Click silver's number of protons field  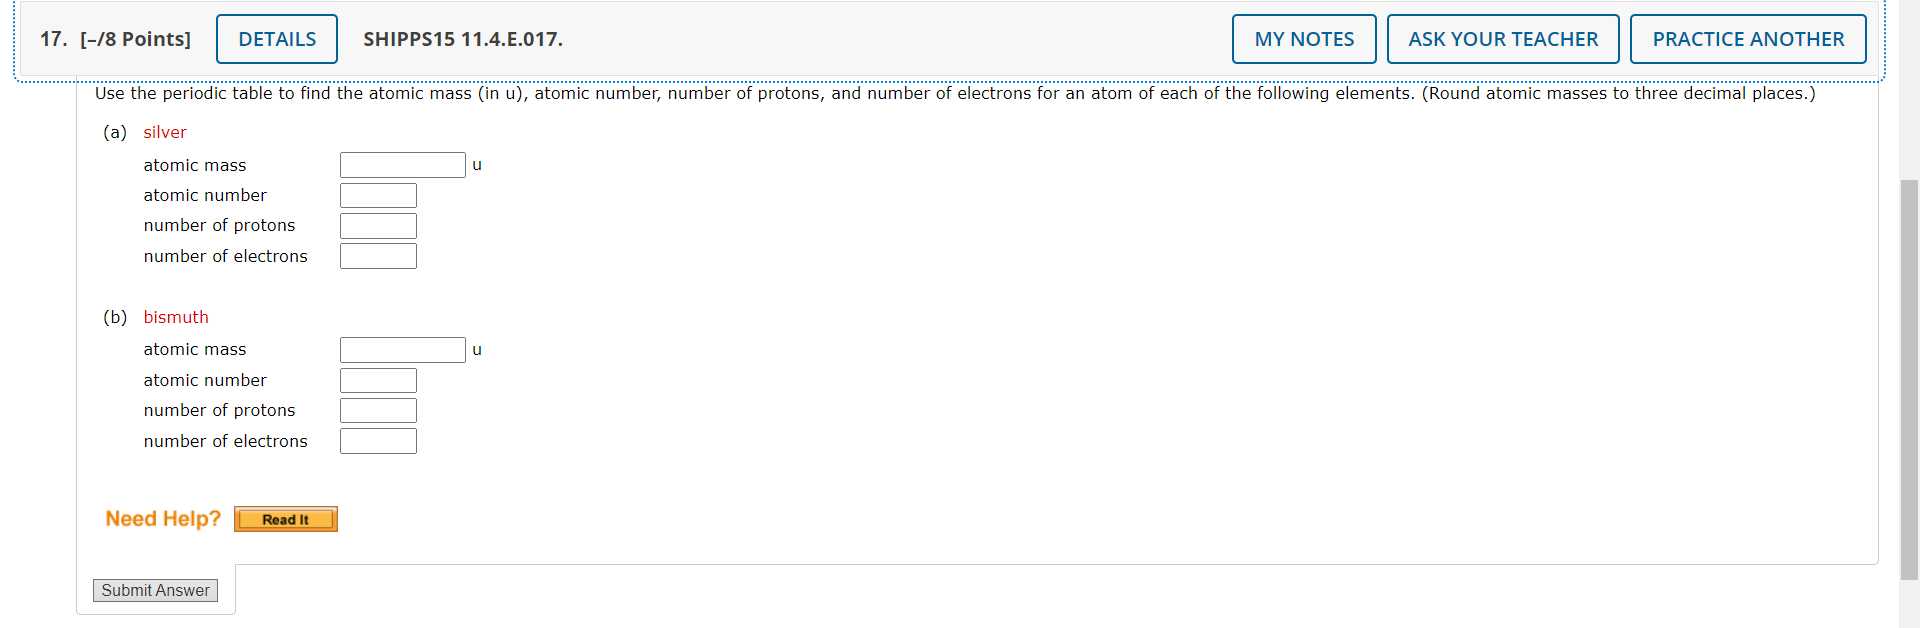(378, 225)
